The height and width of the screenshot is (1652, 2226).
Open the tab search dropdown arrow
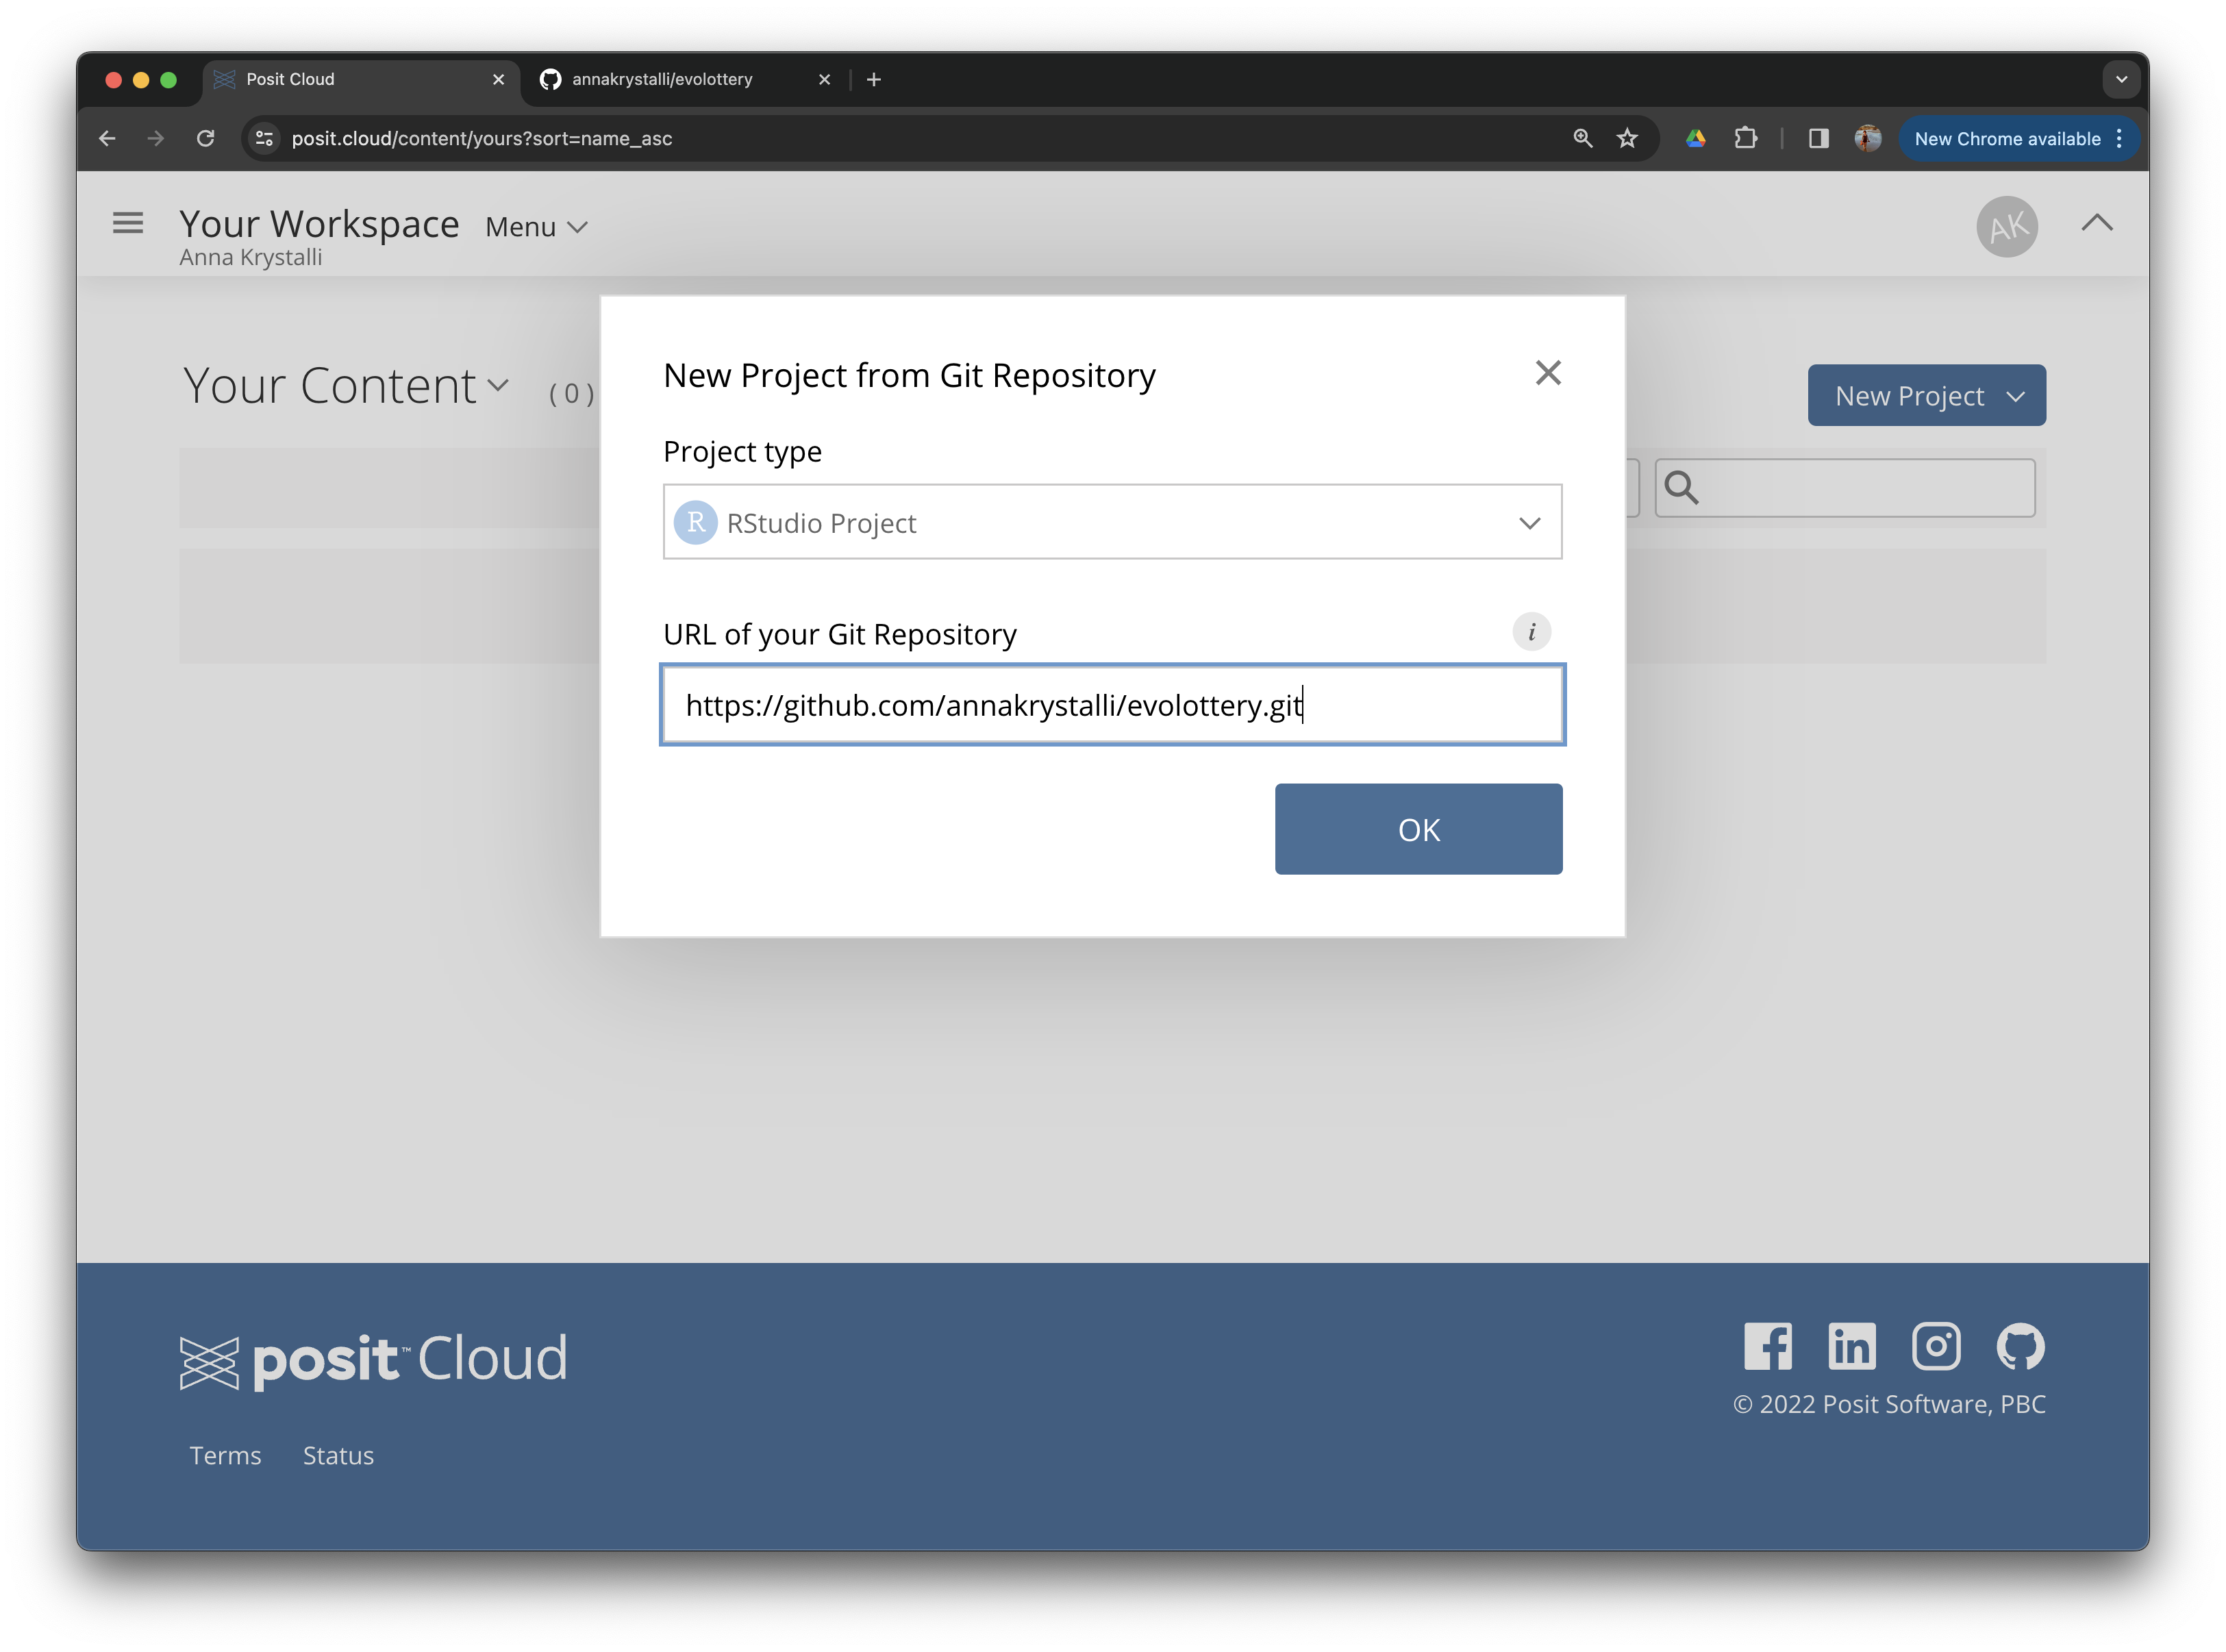pos(2121,79)
